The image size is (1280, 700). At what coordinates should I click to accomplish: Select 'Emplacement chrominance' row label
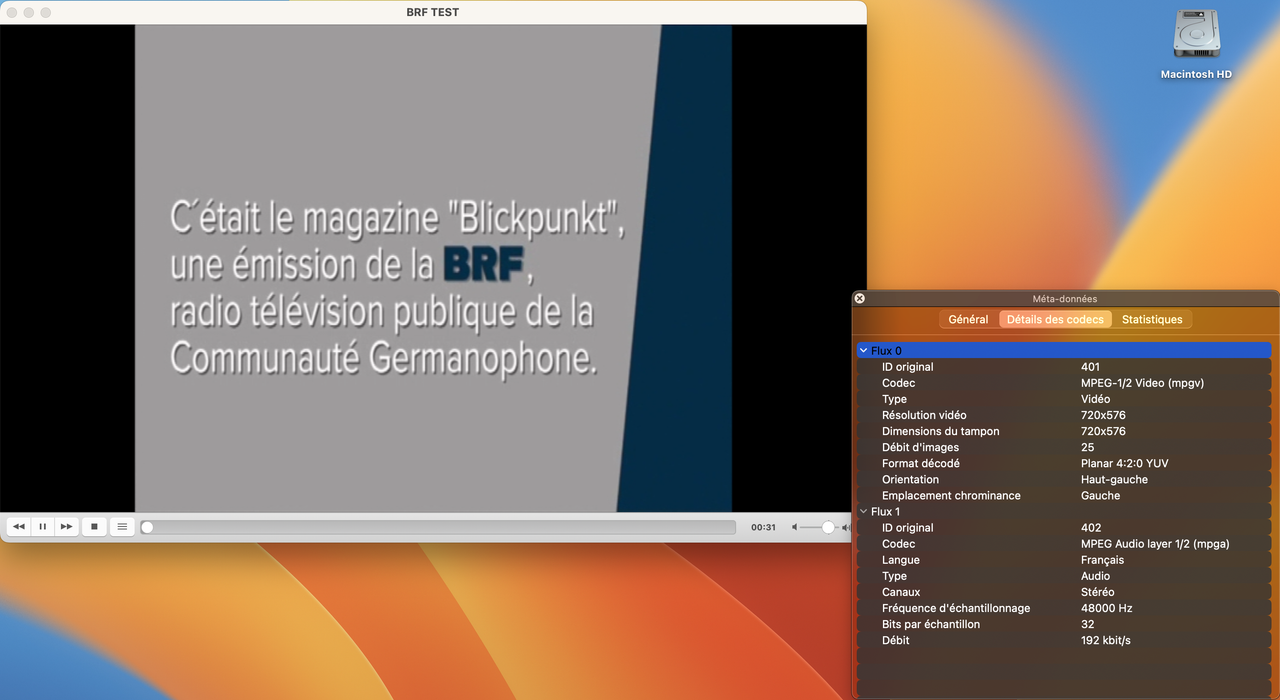[x=951, y=495]
